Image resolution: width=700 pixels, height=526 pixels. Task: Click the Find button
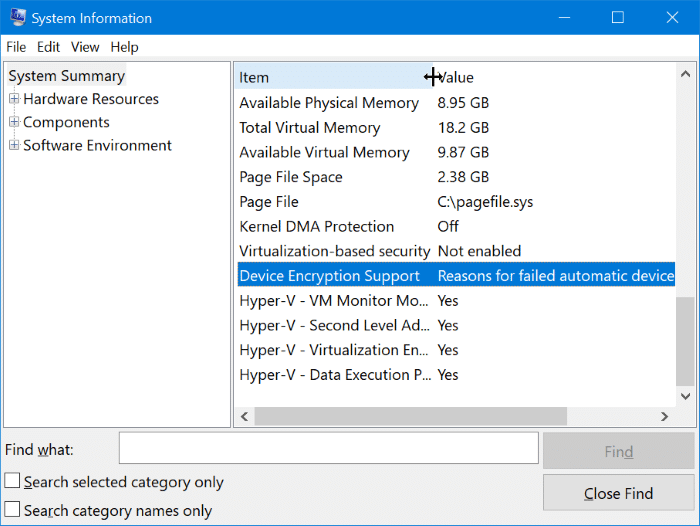pyautogui.click(x=619, y=451)
